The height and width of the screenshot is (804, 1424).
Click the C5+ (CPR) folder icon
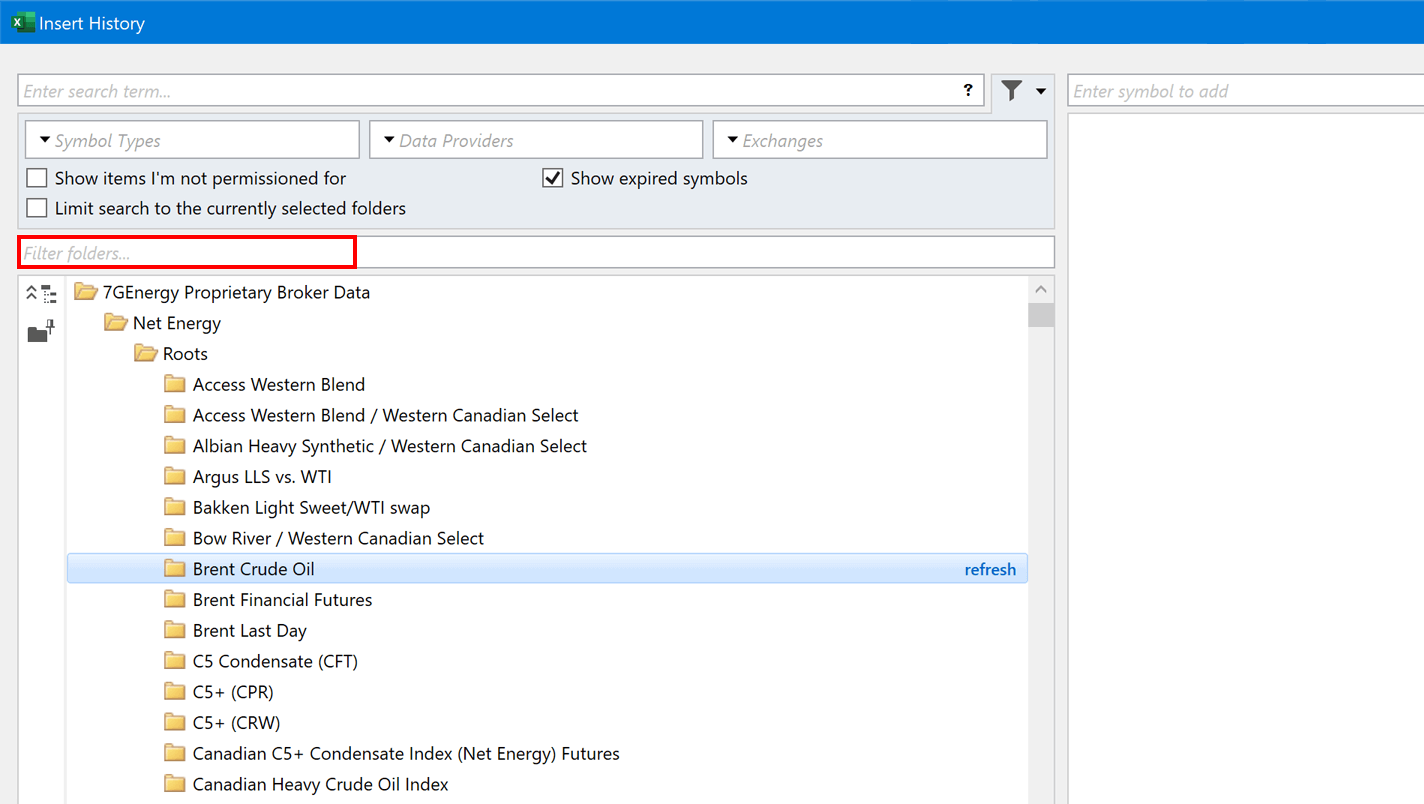click(175, 692)
